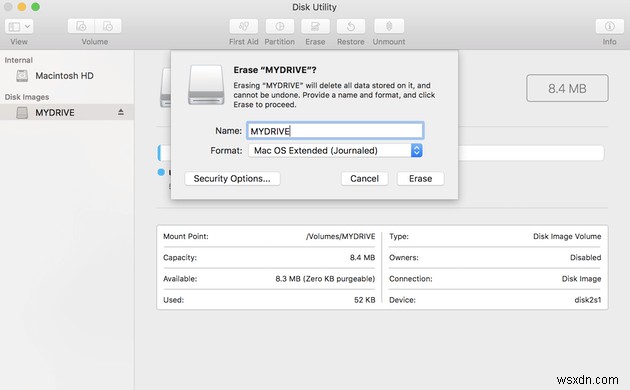Click the Type value Disk Image Volume
Viewport: 630px width, 390px height.
[567, 237]
